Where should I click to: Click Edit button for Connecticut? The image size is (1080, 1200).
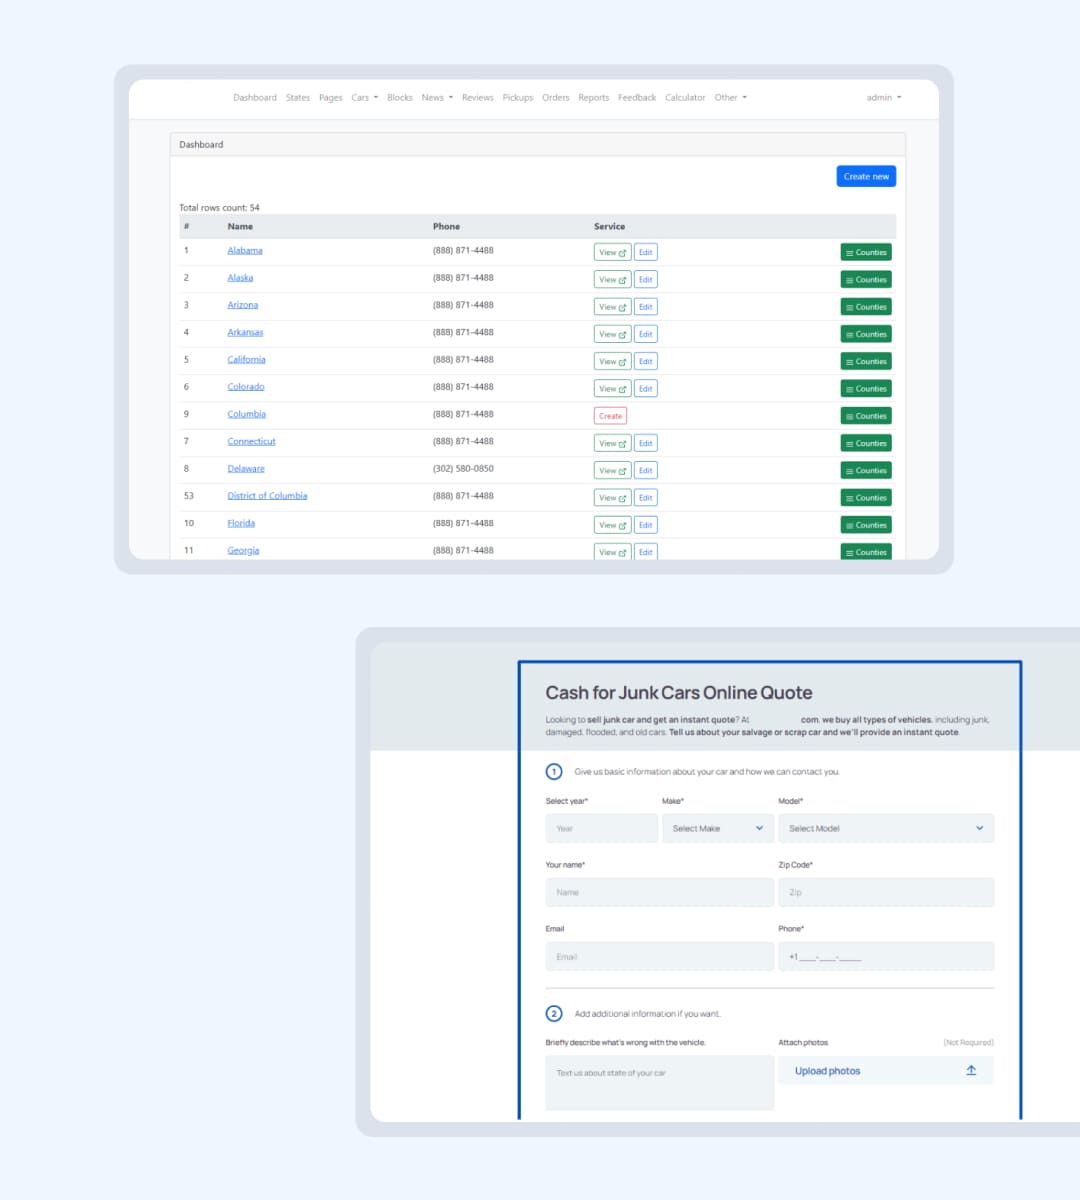pos(645,444)
